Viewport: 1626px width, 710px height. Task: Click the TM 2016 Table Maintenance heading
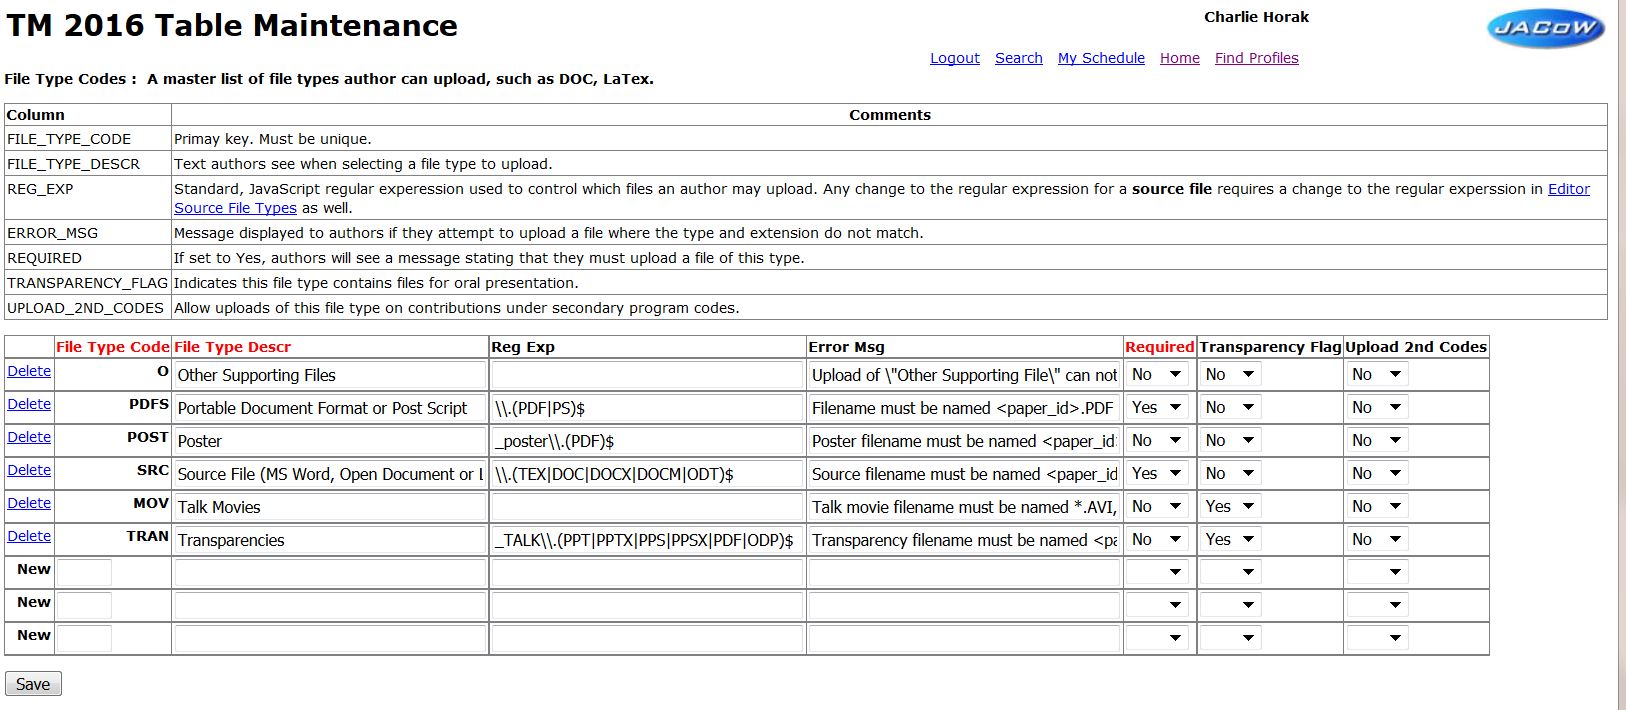[x=232, y=26]
